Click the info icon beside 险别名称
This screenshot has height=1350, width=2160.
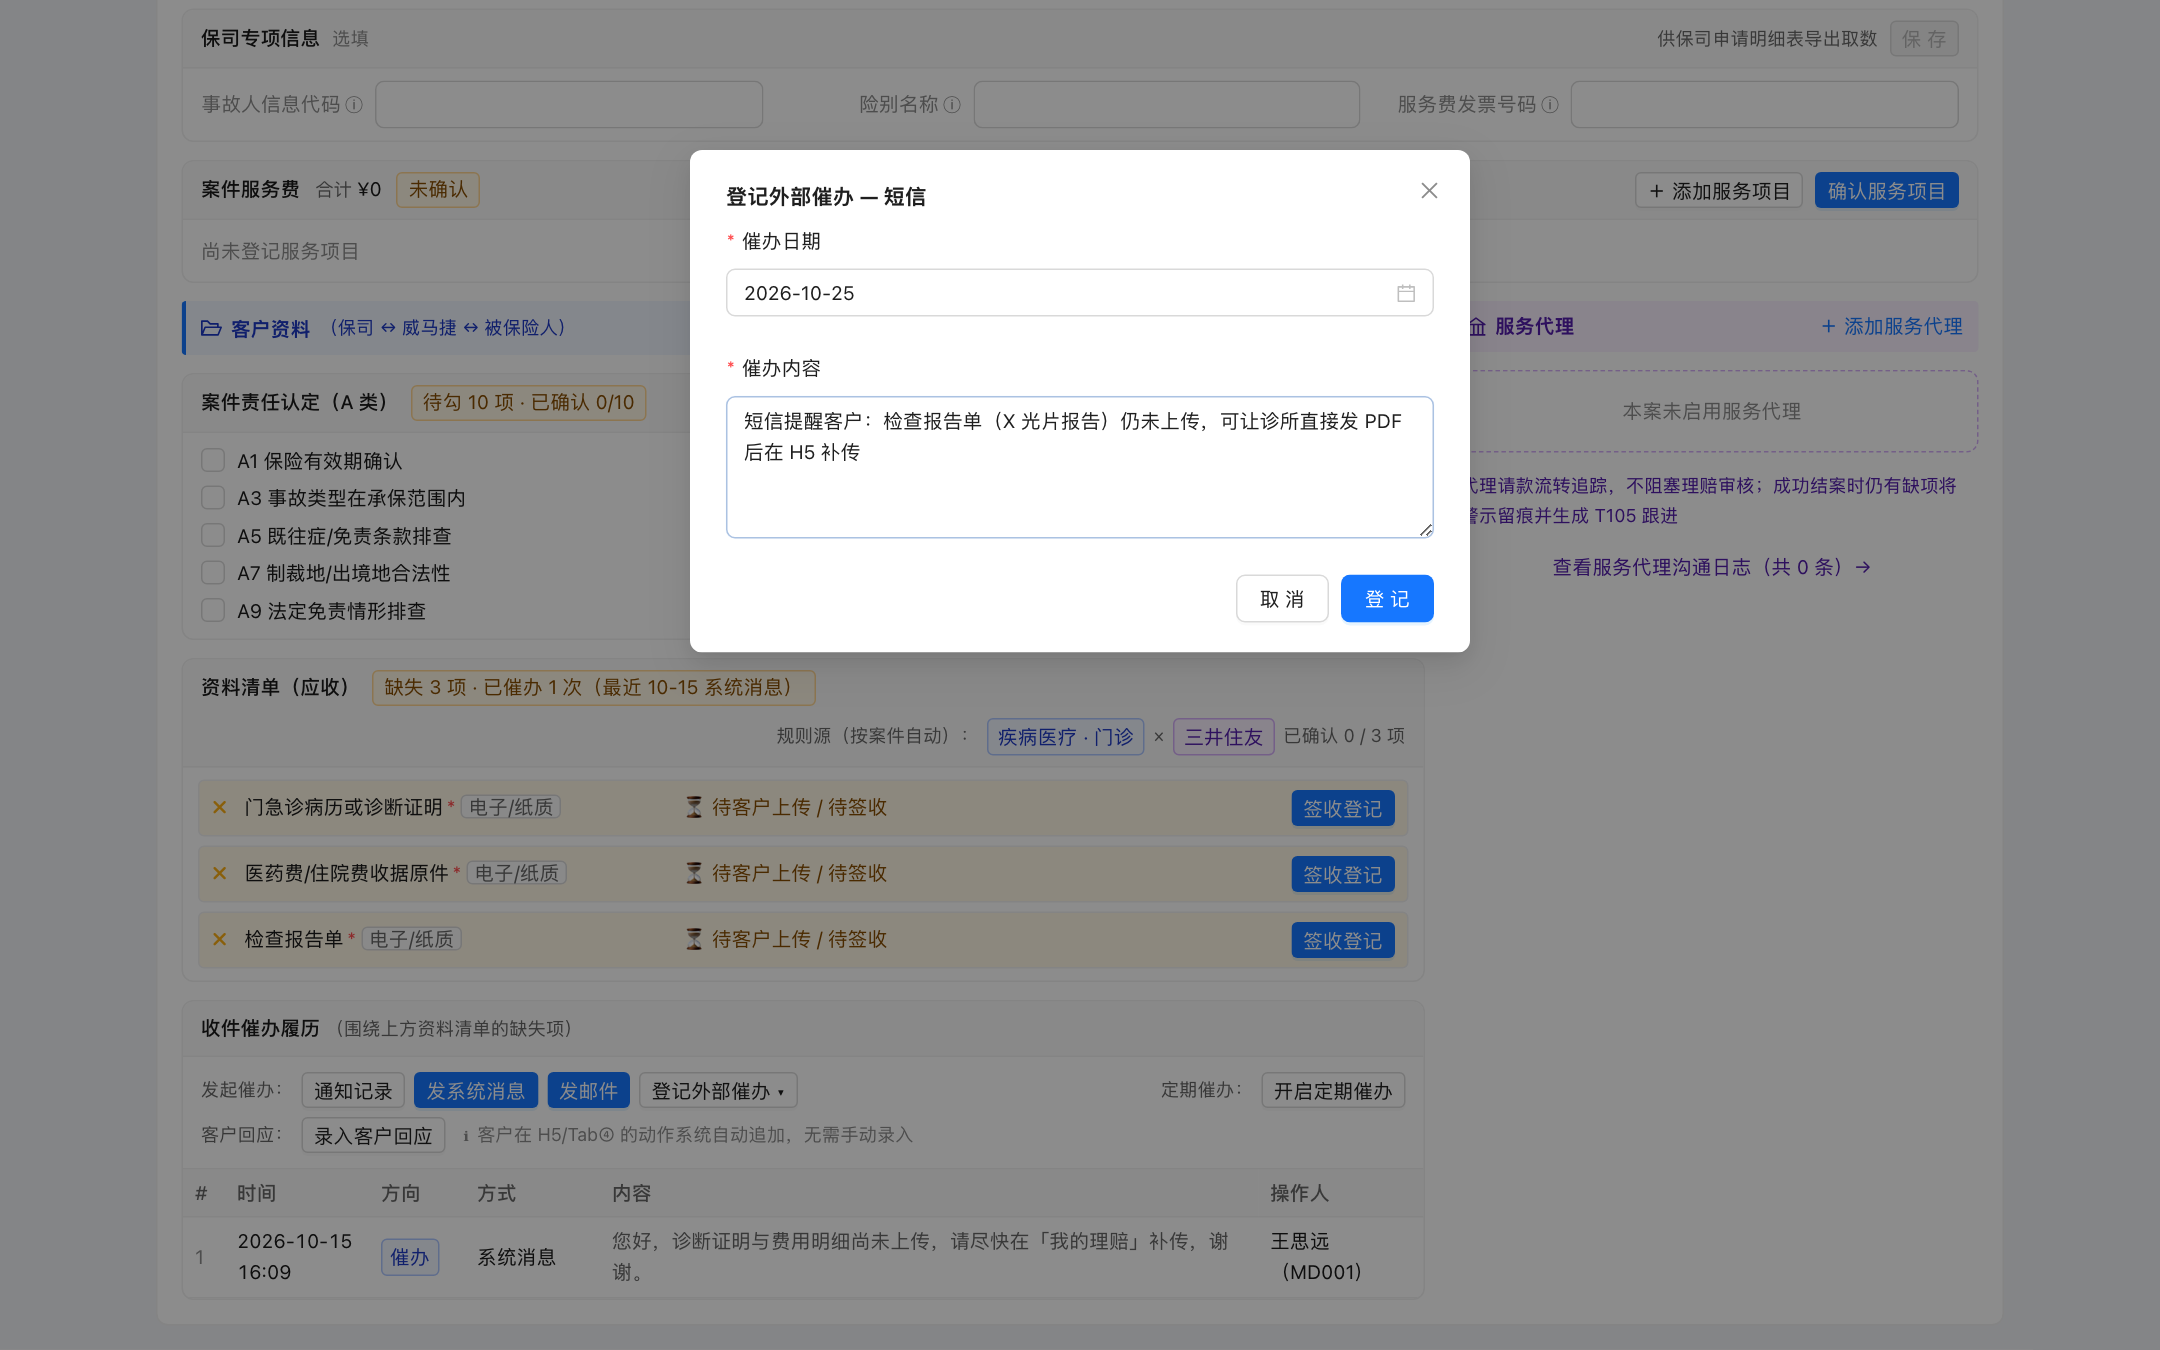click(952, 105)
